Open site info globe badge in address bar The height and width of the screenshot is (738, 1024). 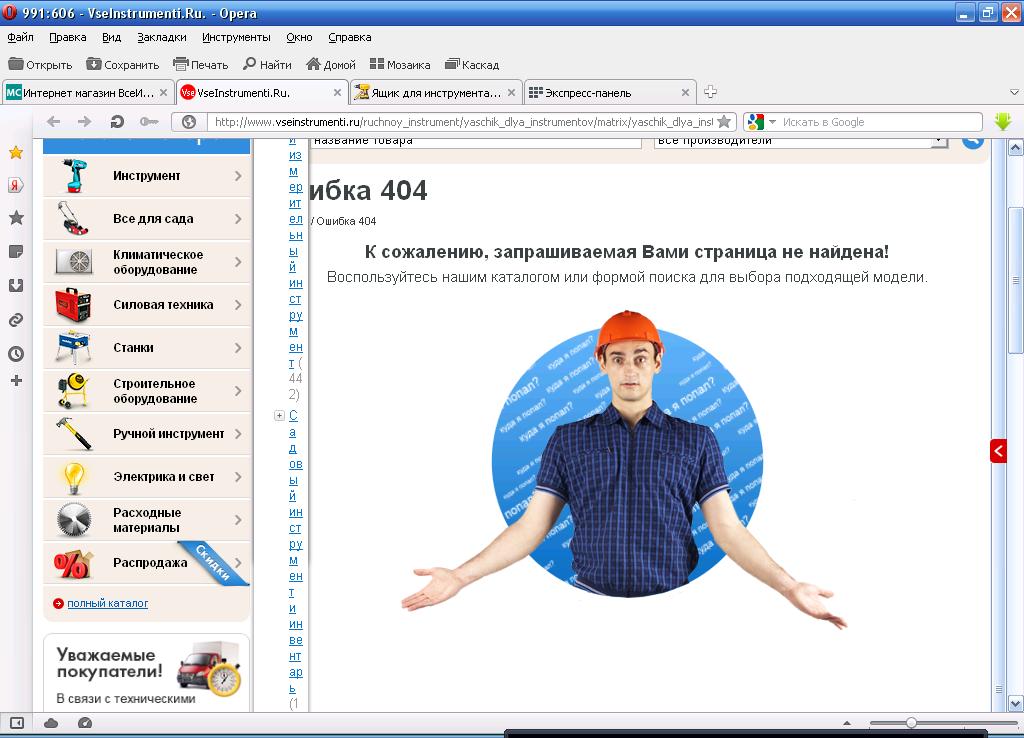(x=189, y=122)
